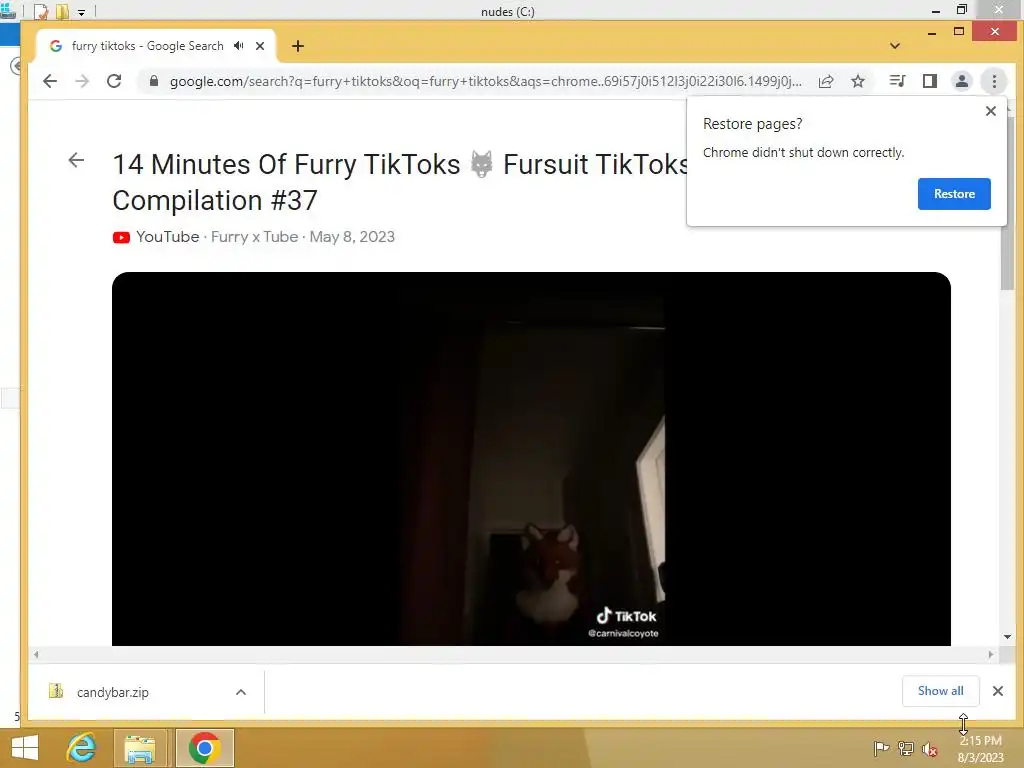Click the Furry x Tube channel name
Viewport: 1024px width, 768px height.
pos(255,237)
